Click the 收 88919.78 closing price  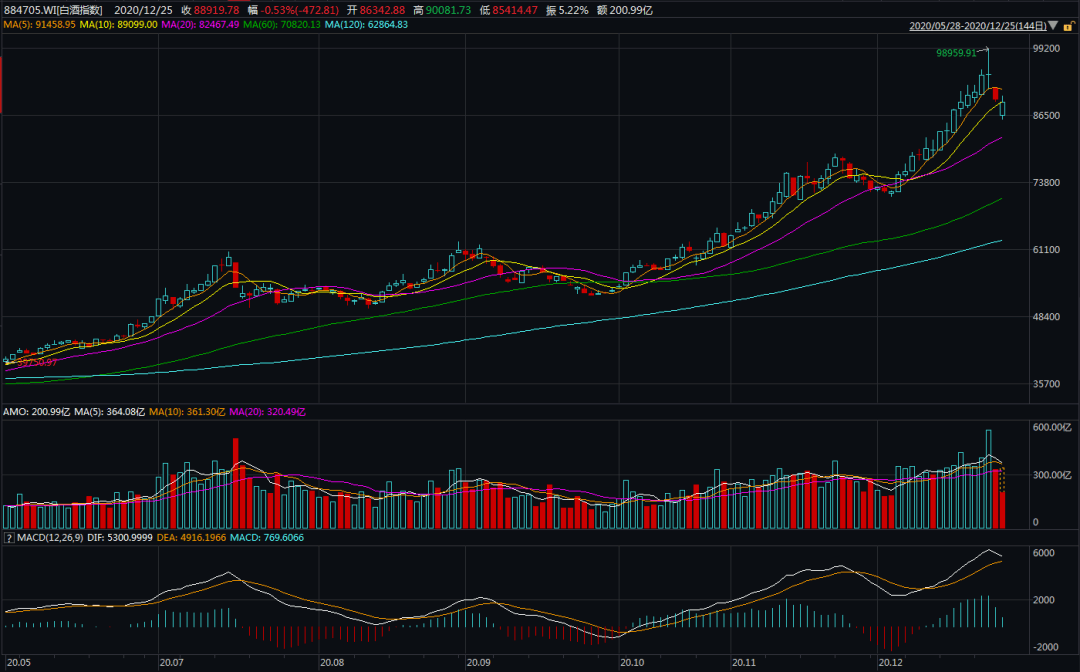[x=210, y=10]
